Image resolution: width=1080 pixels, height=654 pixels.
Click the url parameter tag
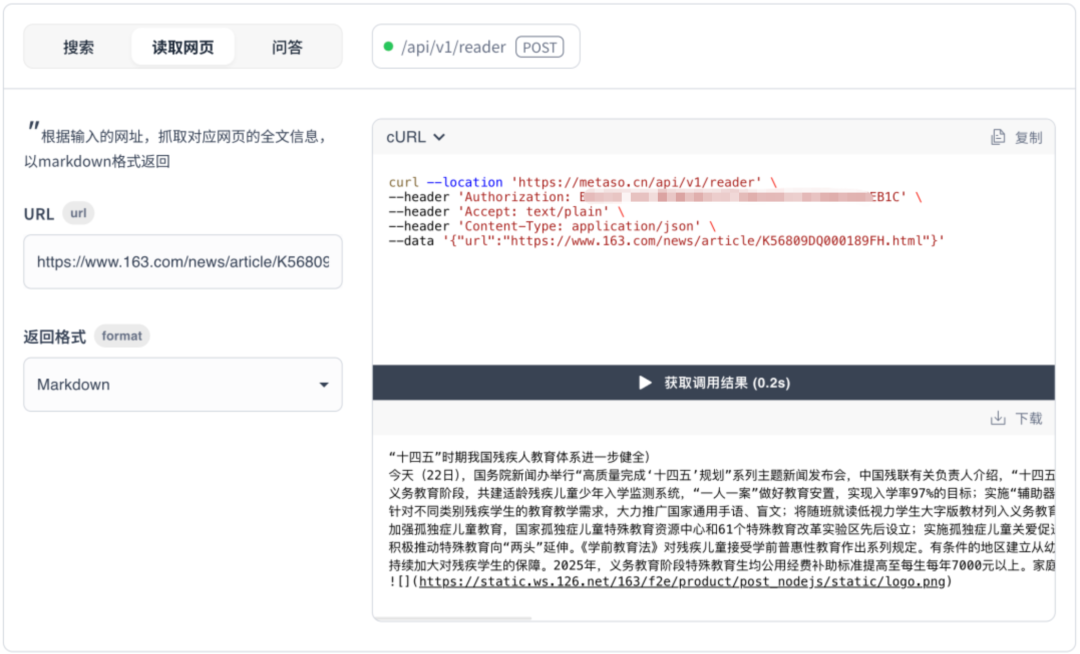click(79, 213)
